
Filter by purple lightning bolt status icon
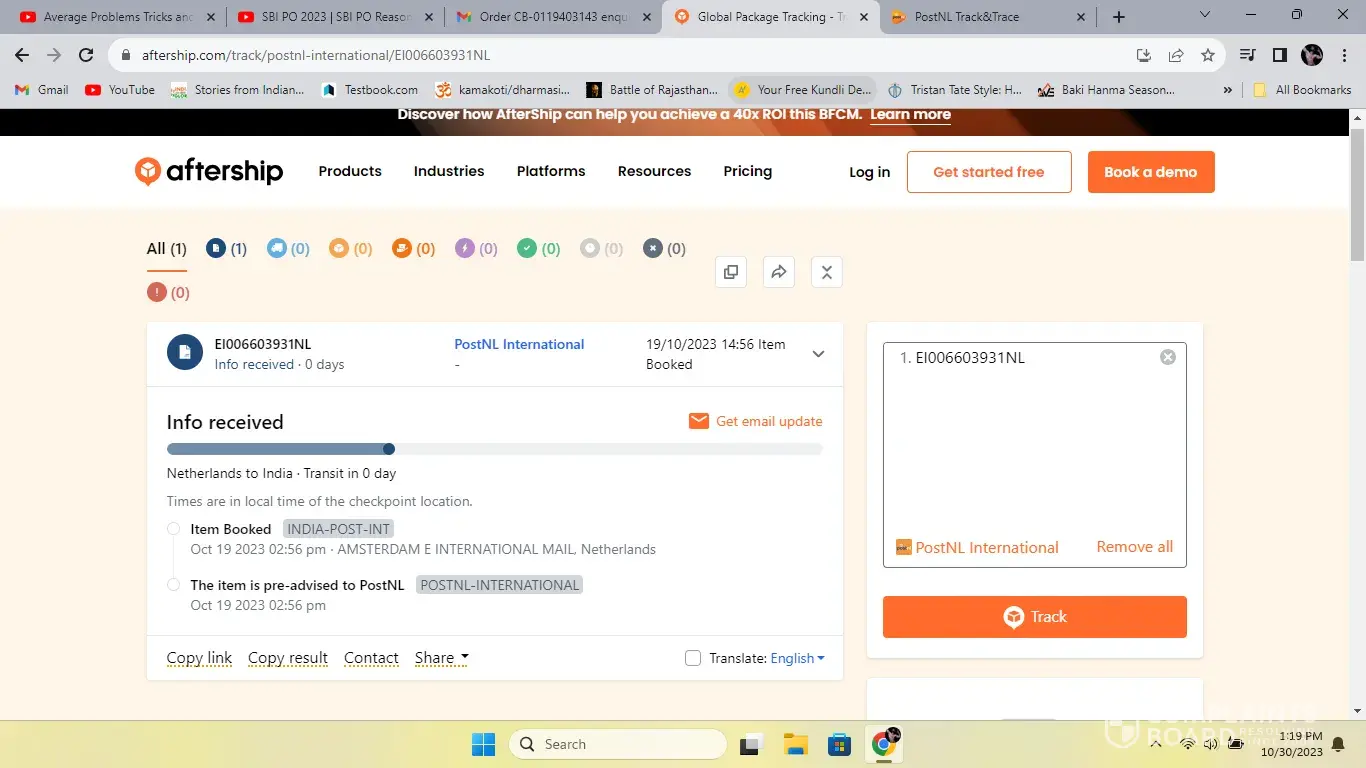point(465,249)
